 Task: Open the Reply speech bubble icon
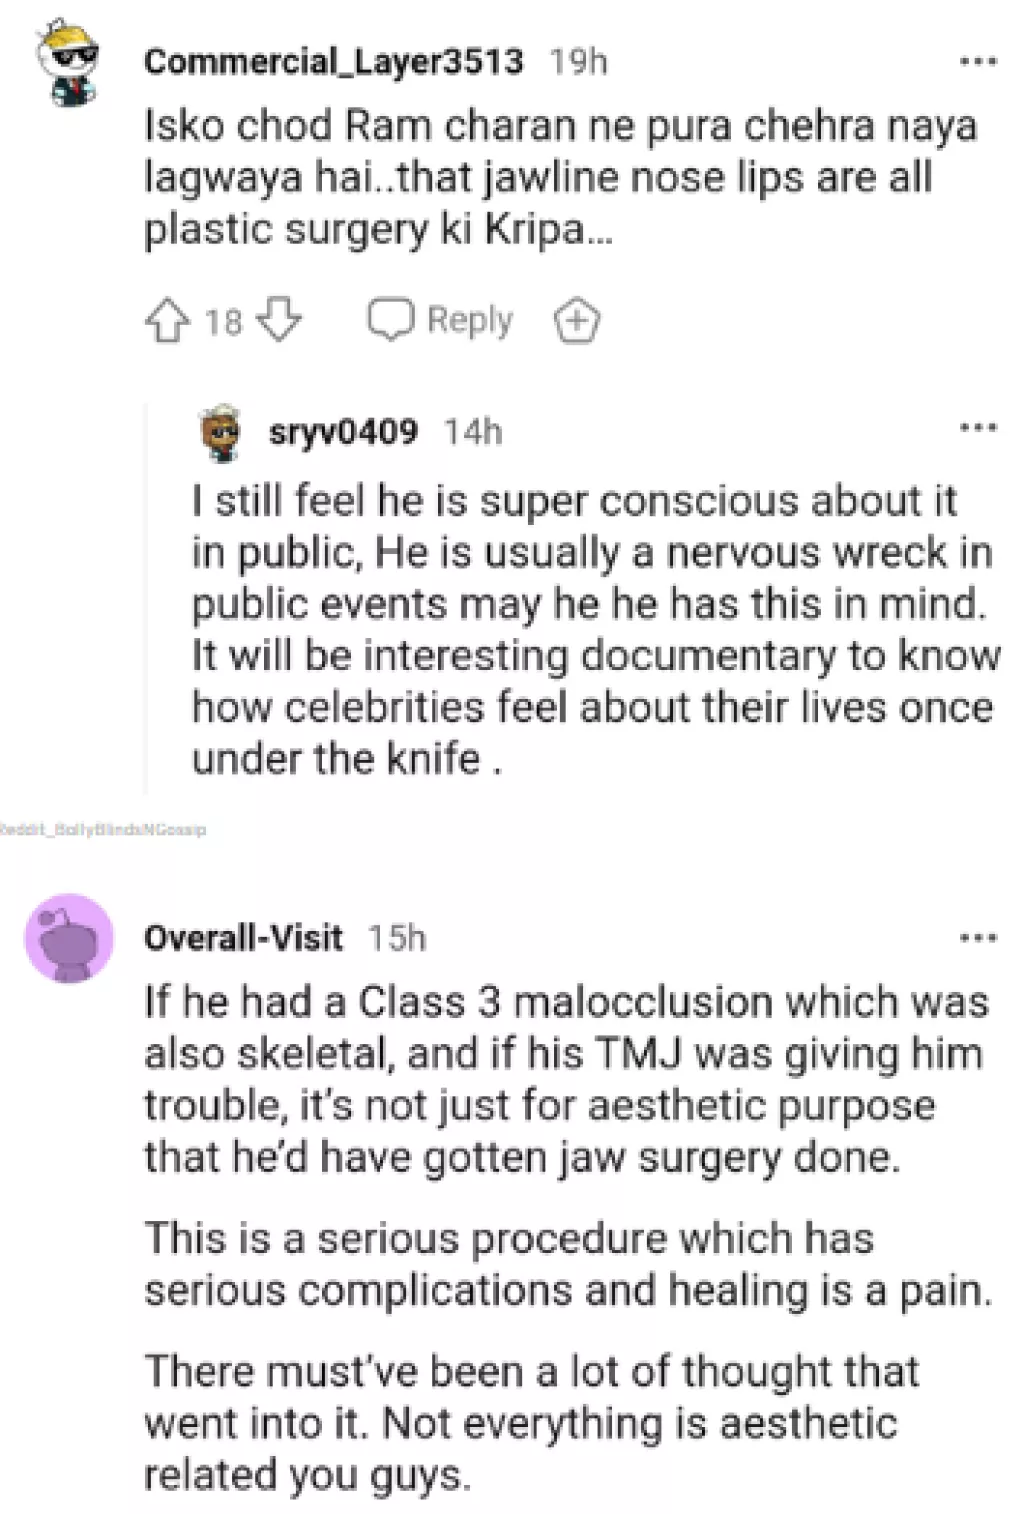click(x=391, y=319)
